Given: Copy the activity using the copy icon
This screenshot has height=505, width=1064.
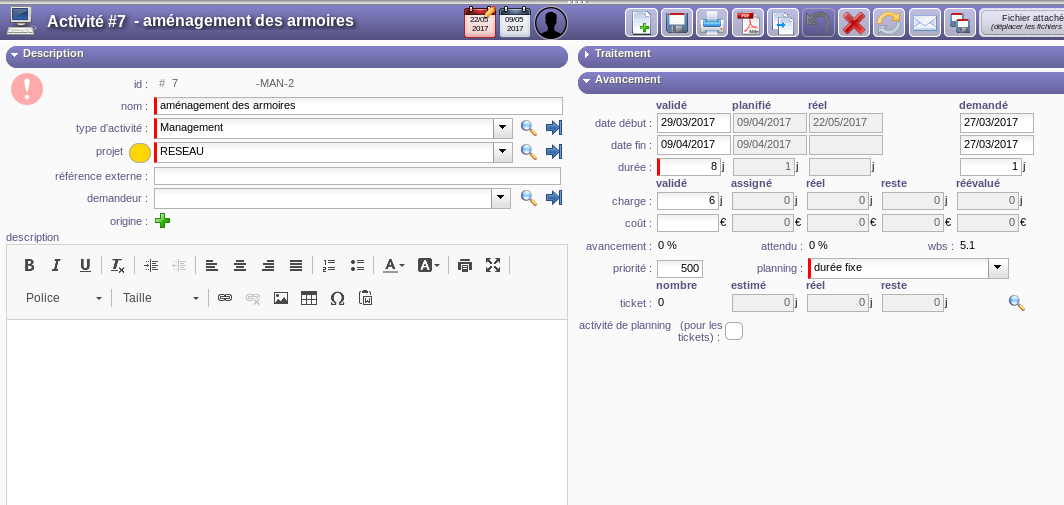Looking at the screenshot, I should (x=783, y=23).
